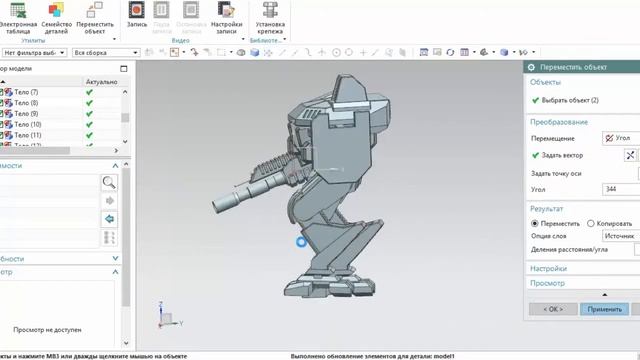Screen dimensions: 640x360
Task: Click the dashed rectangle selection icon
Action: point(221,52)
